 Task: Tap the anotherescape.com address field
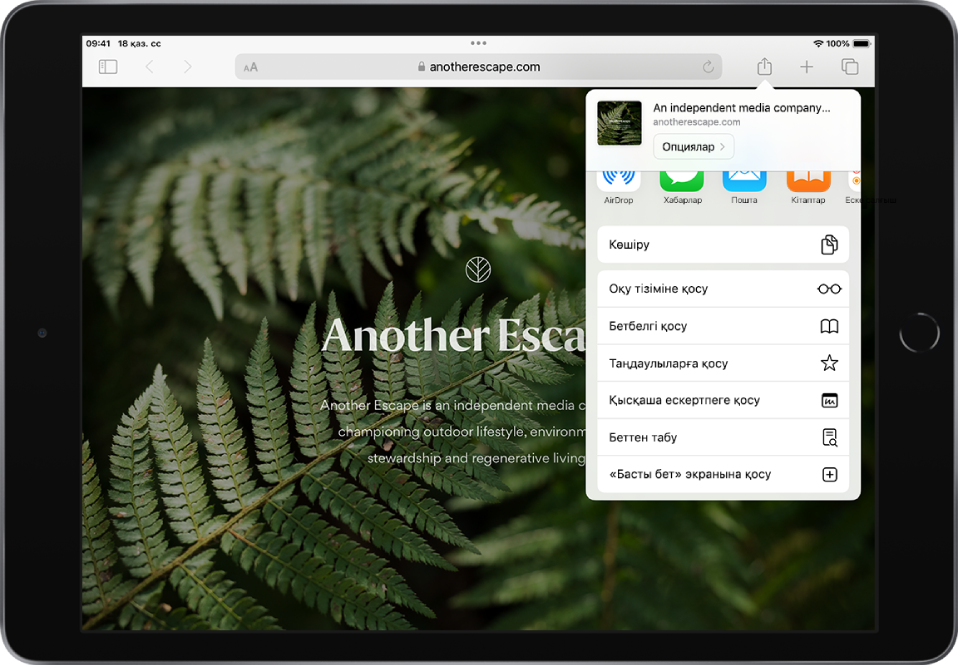pyautogui.click(x=478, y=67)
